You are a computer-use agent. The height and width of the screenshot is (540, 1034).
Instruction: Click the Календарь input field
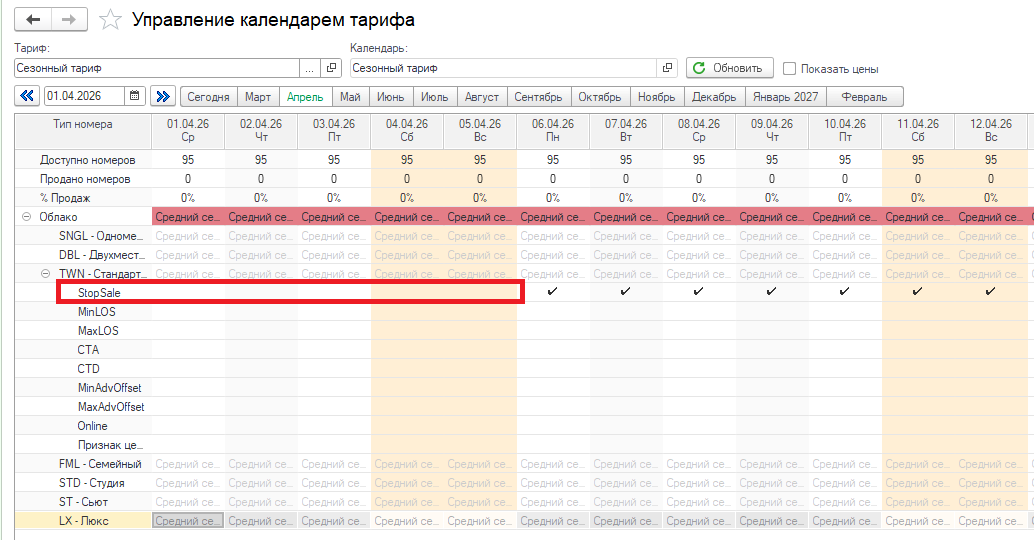point(503,68)
